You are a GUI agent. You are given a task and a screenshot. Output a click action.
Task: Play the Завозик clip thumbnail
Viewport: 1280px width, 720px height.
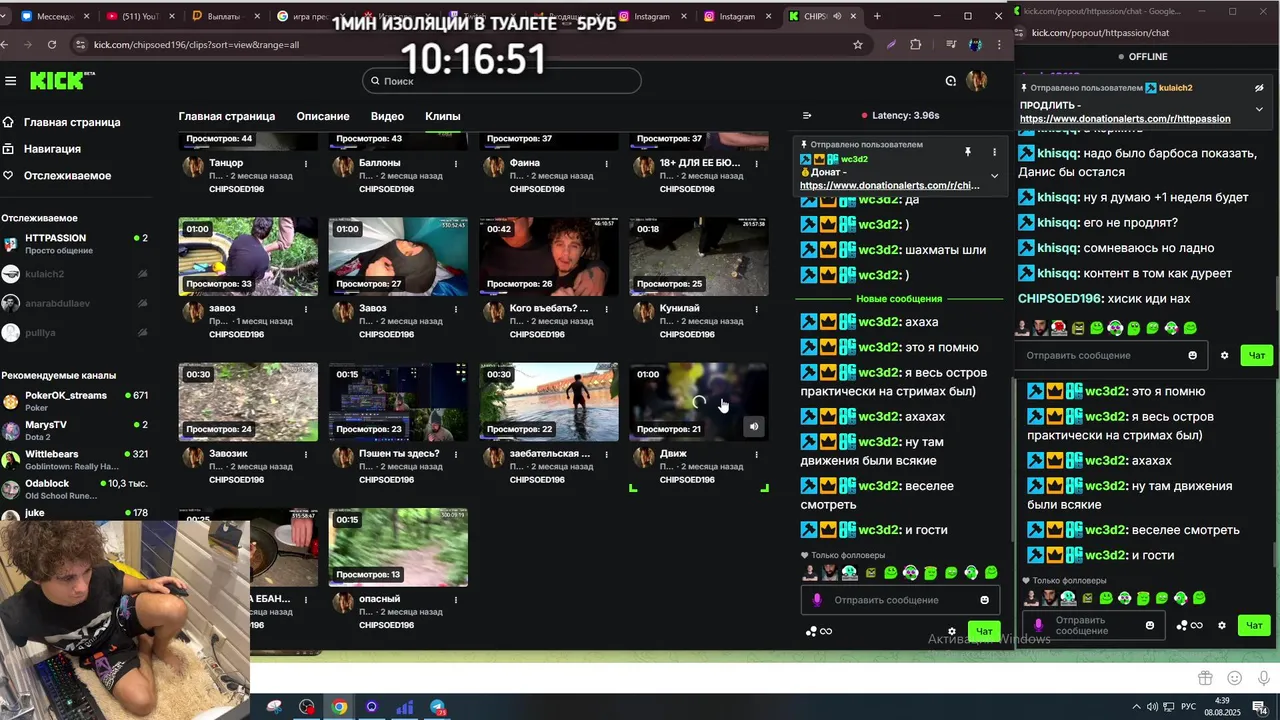[x=248, y=401]
